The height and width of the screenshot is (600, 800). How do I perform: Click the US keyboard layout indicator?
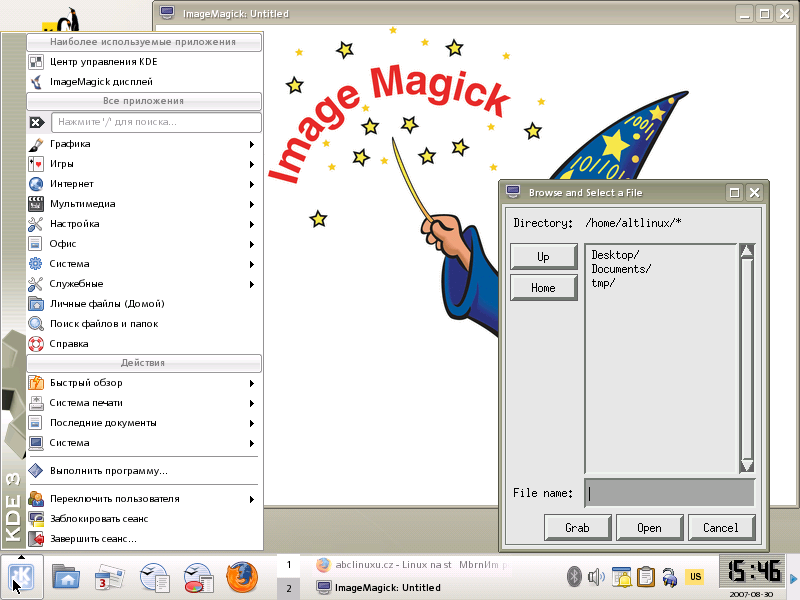coord(695,577)
